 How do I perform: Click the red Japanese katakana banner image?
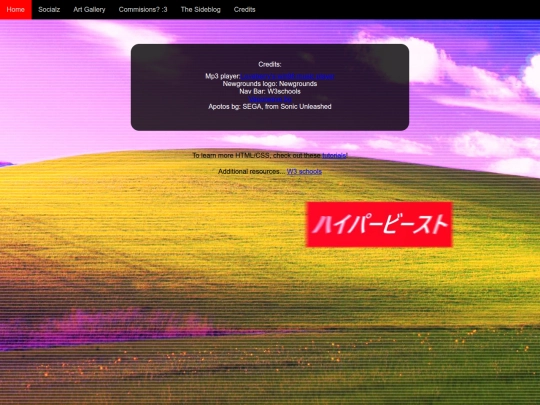[379, 225]
